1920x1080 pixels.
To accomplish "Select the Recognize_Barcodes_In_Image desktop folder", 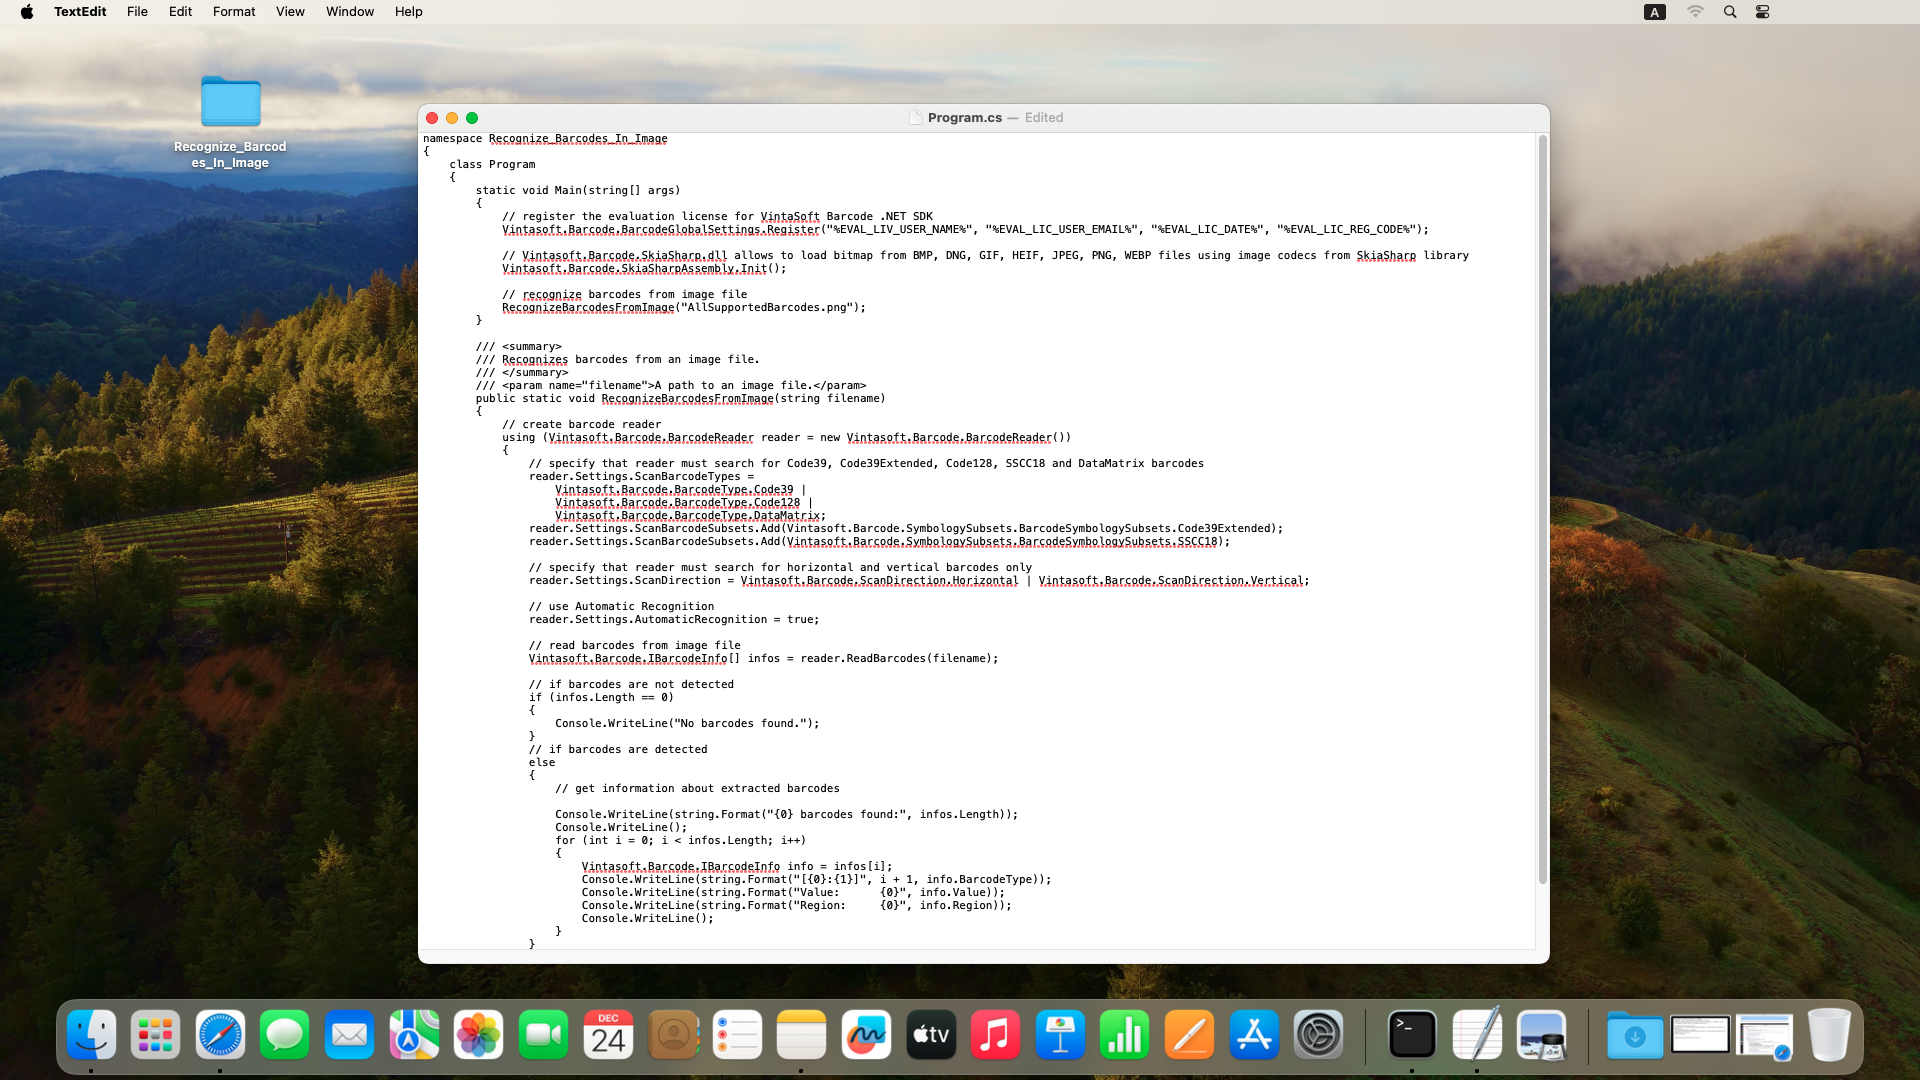I will click(x=231, y=103).
